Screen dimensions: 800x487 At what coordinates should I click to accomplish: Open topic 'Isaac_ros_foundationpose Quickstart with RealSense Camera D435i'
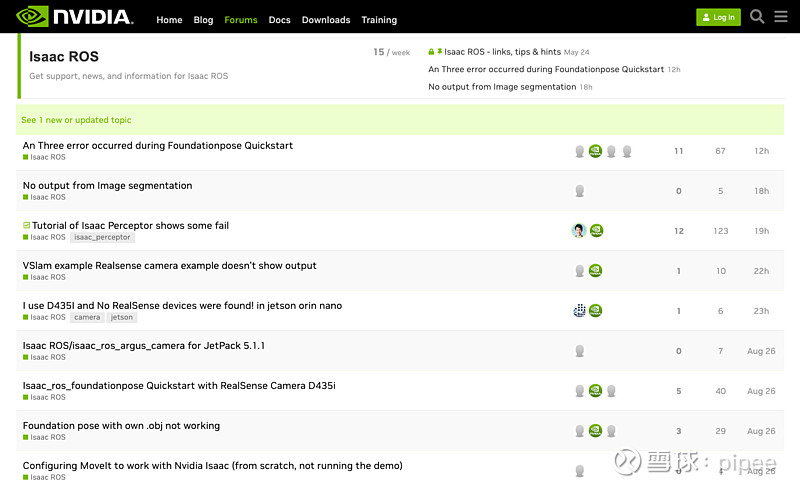tap(179, 386)
